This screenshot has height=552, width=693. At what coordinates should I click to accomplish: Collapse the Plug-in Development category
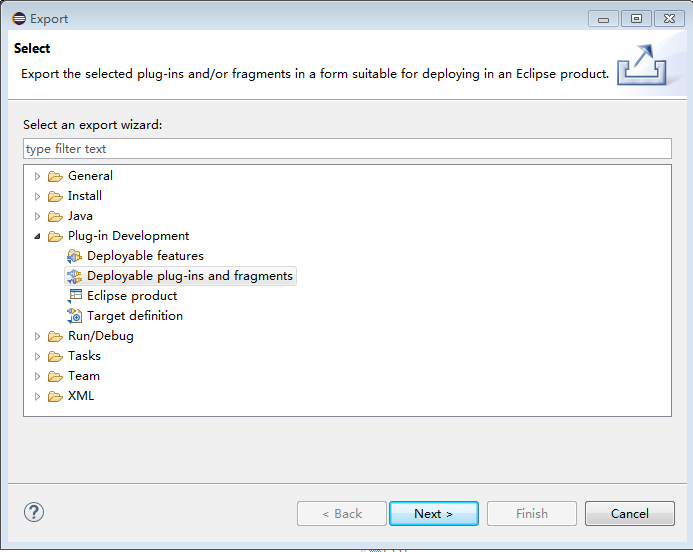(38, 236)
